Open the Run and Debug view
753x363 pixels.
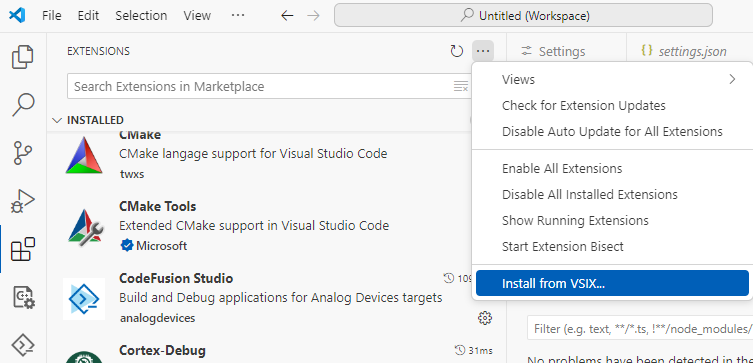[x=23, y=201]
